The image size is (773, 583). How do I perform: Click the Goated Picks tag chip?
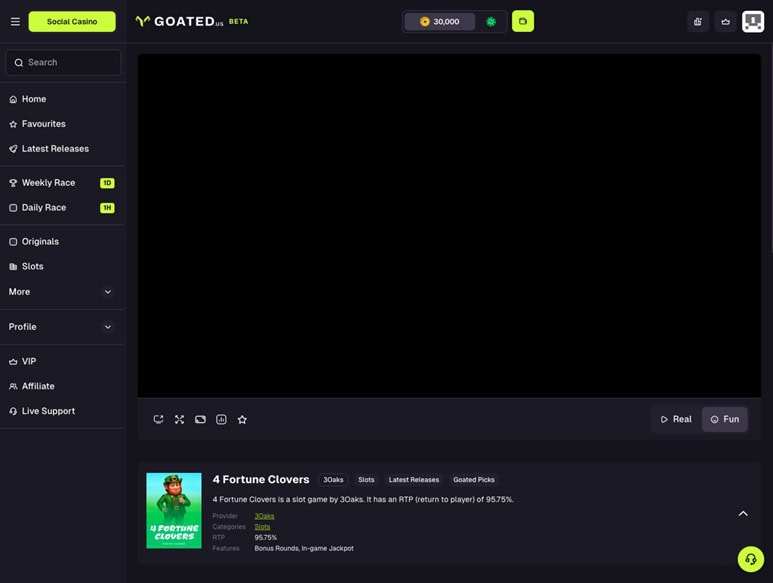click(x=474, y=480)
